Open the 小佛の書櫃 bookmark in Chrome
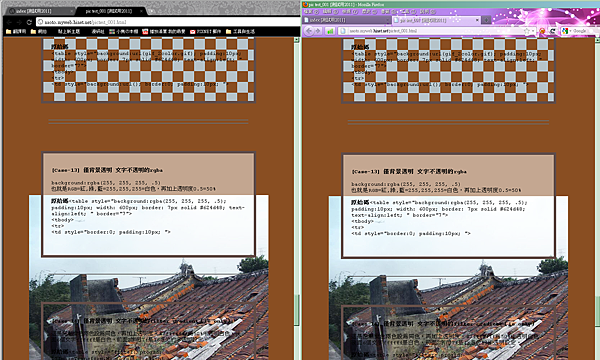Screen dimensions: 600x360 (x=123, y=32)
